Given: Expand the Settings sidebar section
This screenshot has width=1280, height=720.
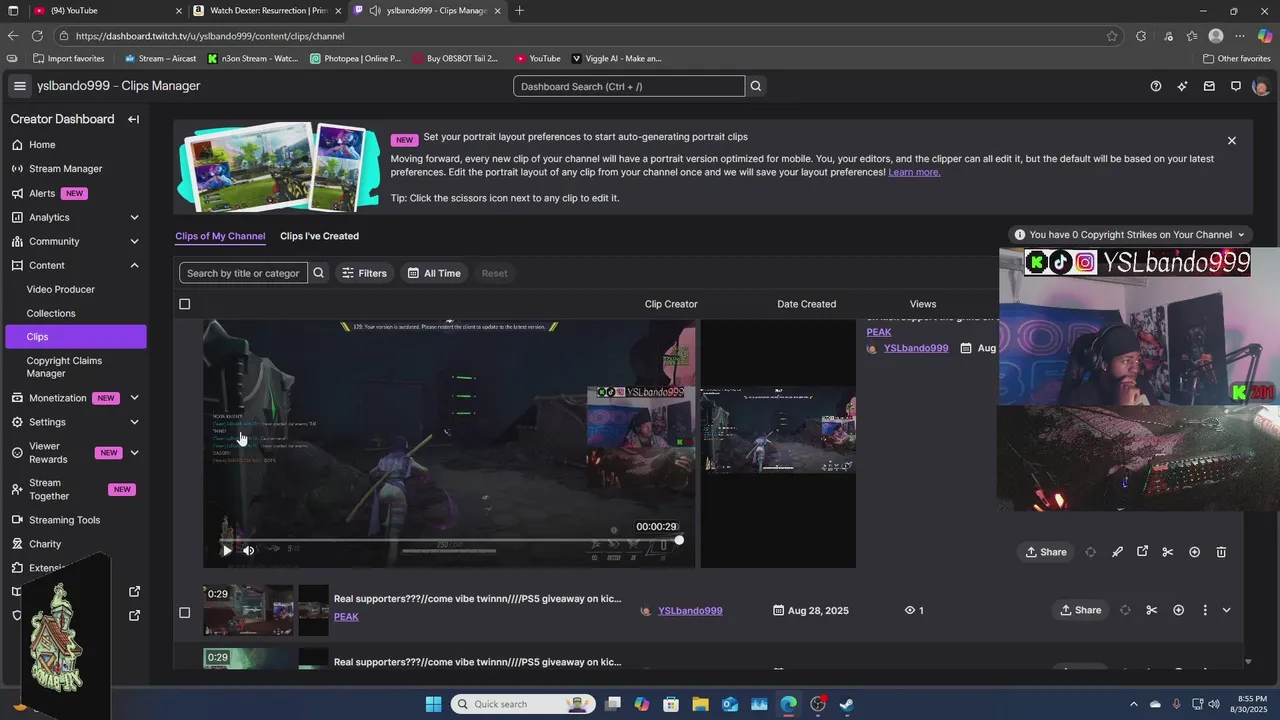Looking at the screenshot, I should tap(134, 422).
